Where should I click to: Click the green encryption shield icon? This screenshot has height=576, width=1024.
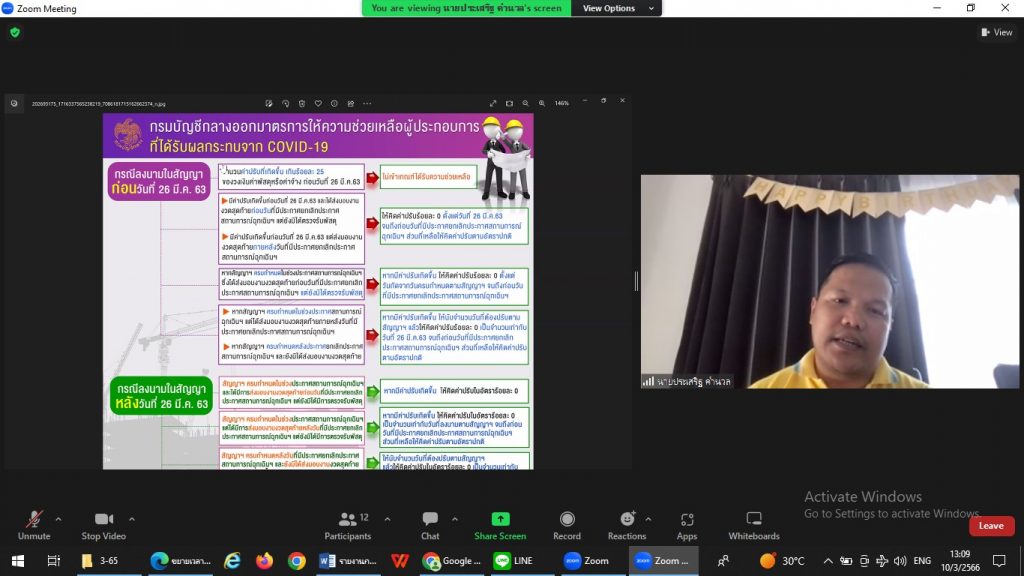(x=15, y=32)
